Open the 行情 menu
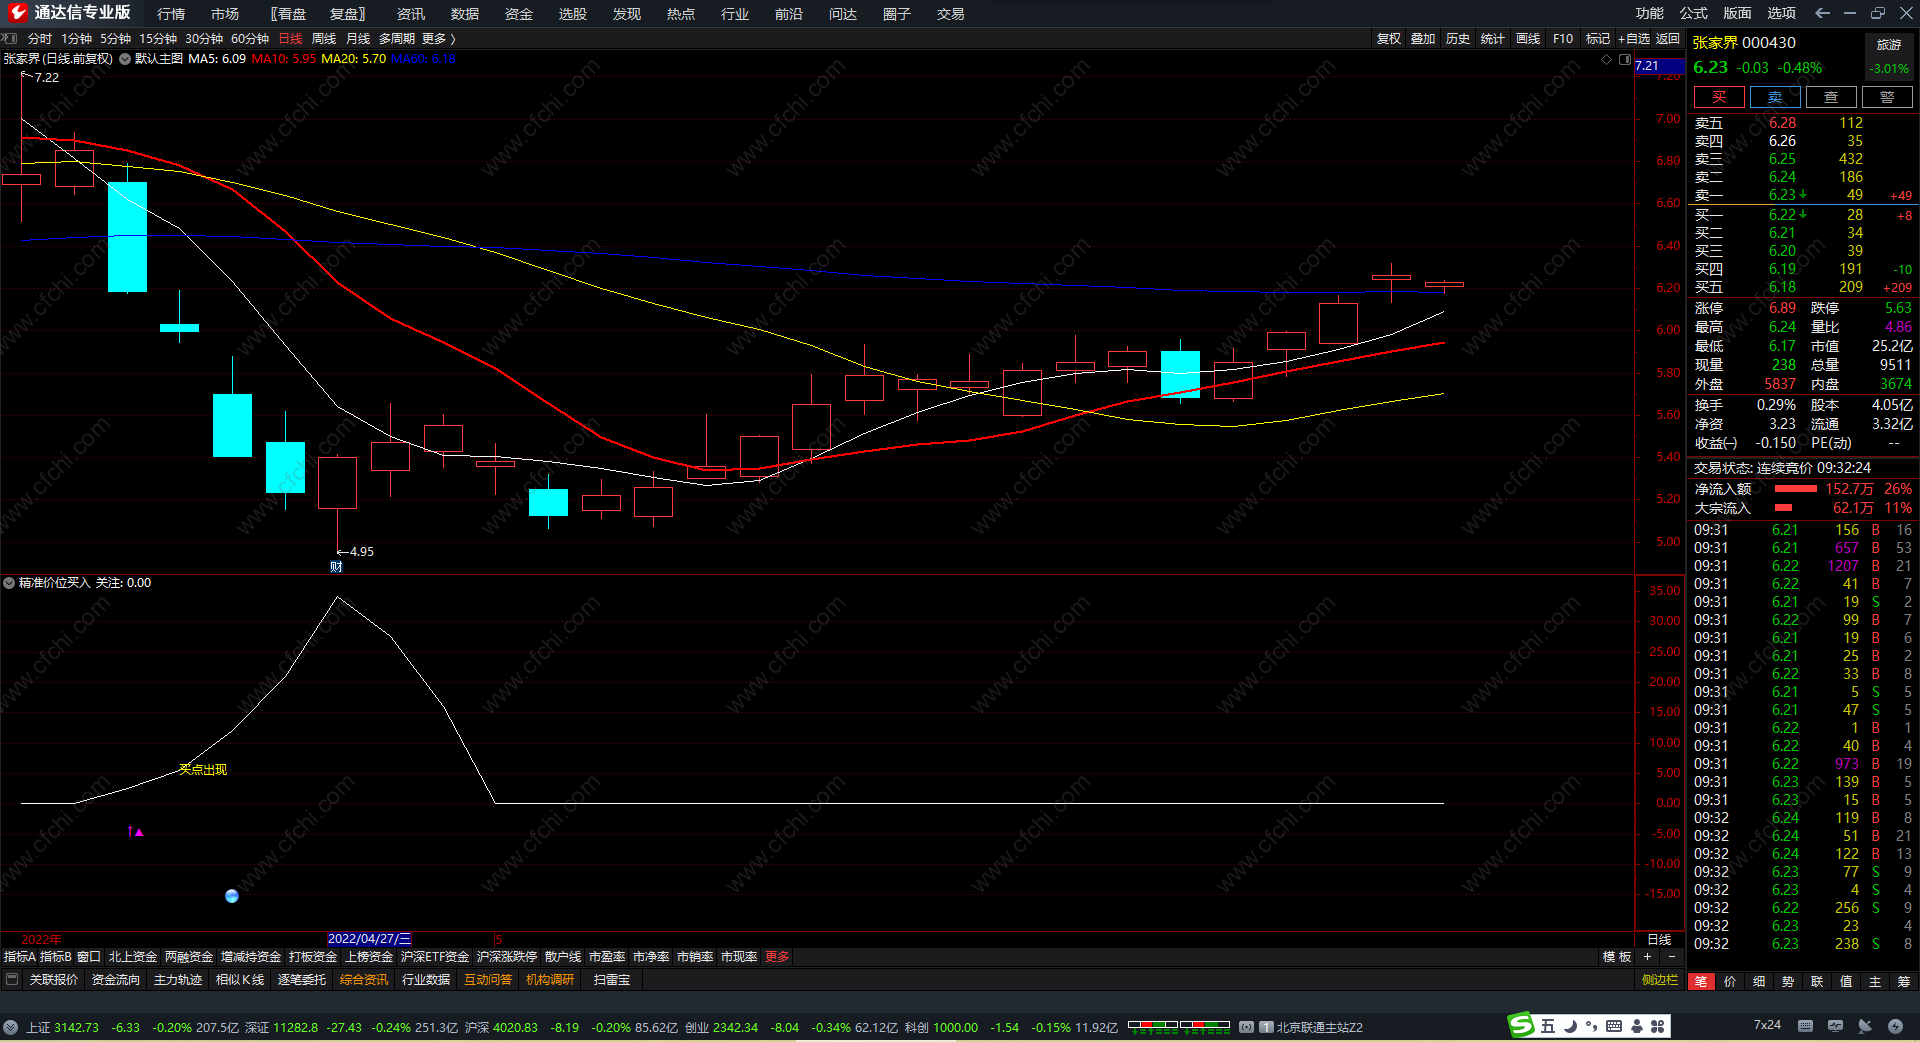 coord(171,13)
